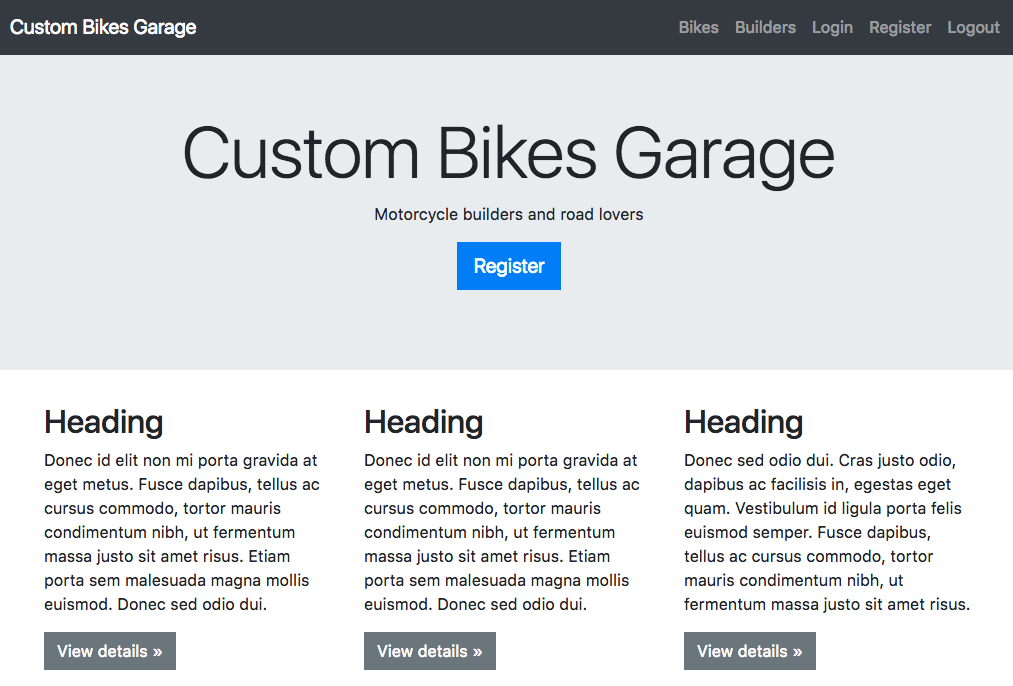The width and height of the screenshot is (1013, 686).
Task: Open the Bikes nav link
Action: click(698, 27)
